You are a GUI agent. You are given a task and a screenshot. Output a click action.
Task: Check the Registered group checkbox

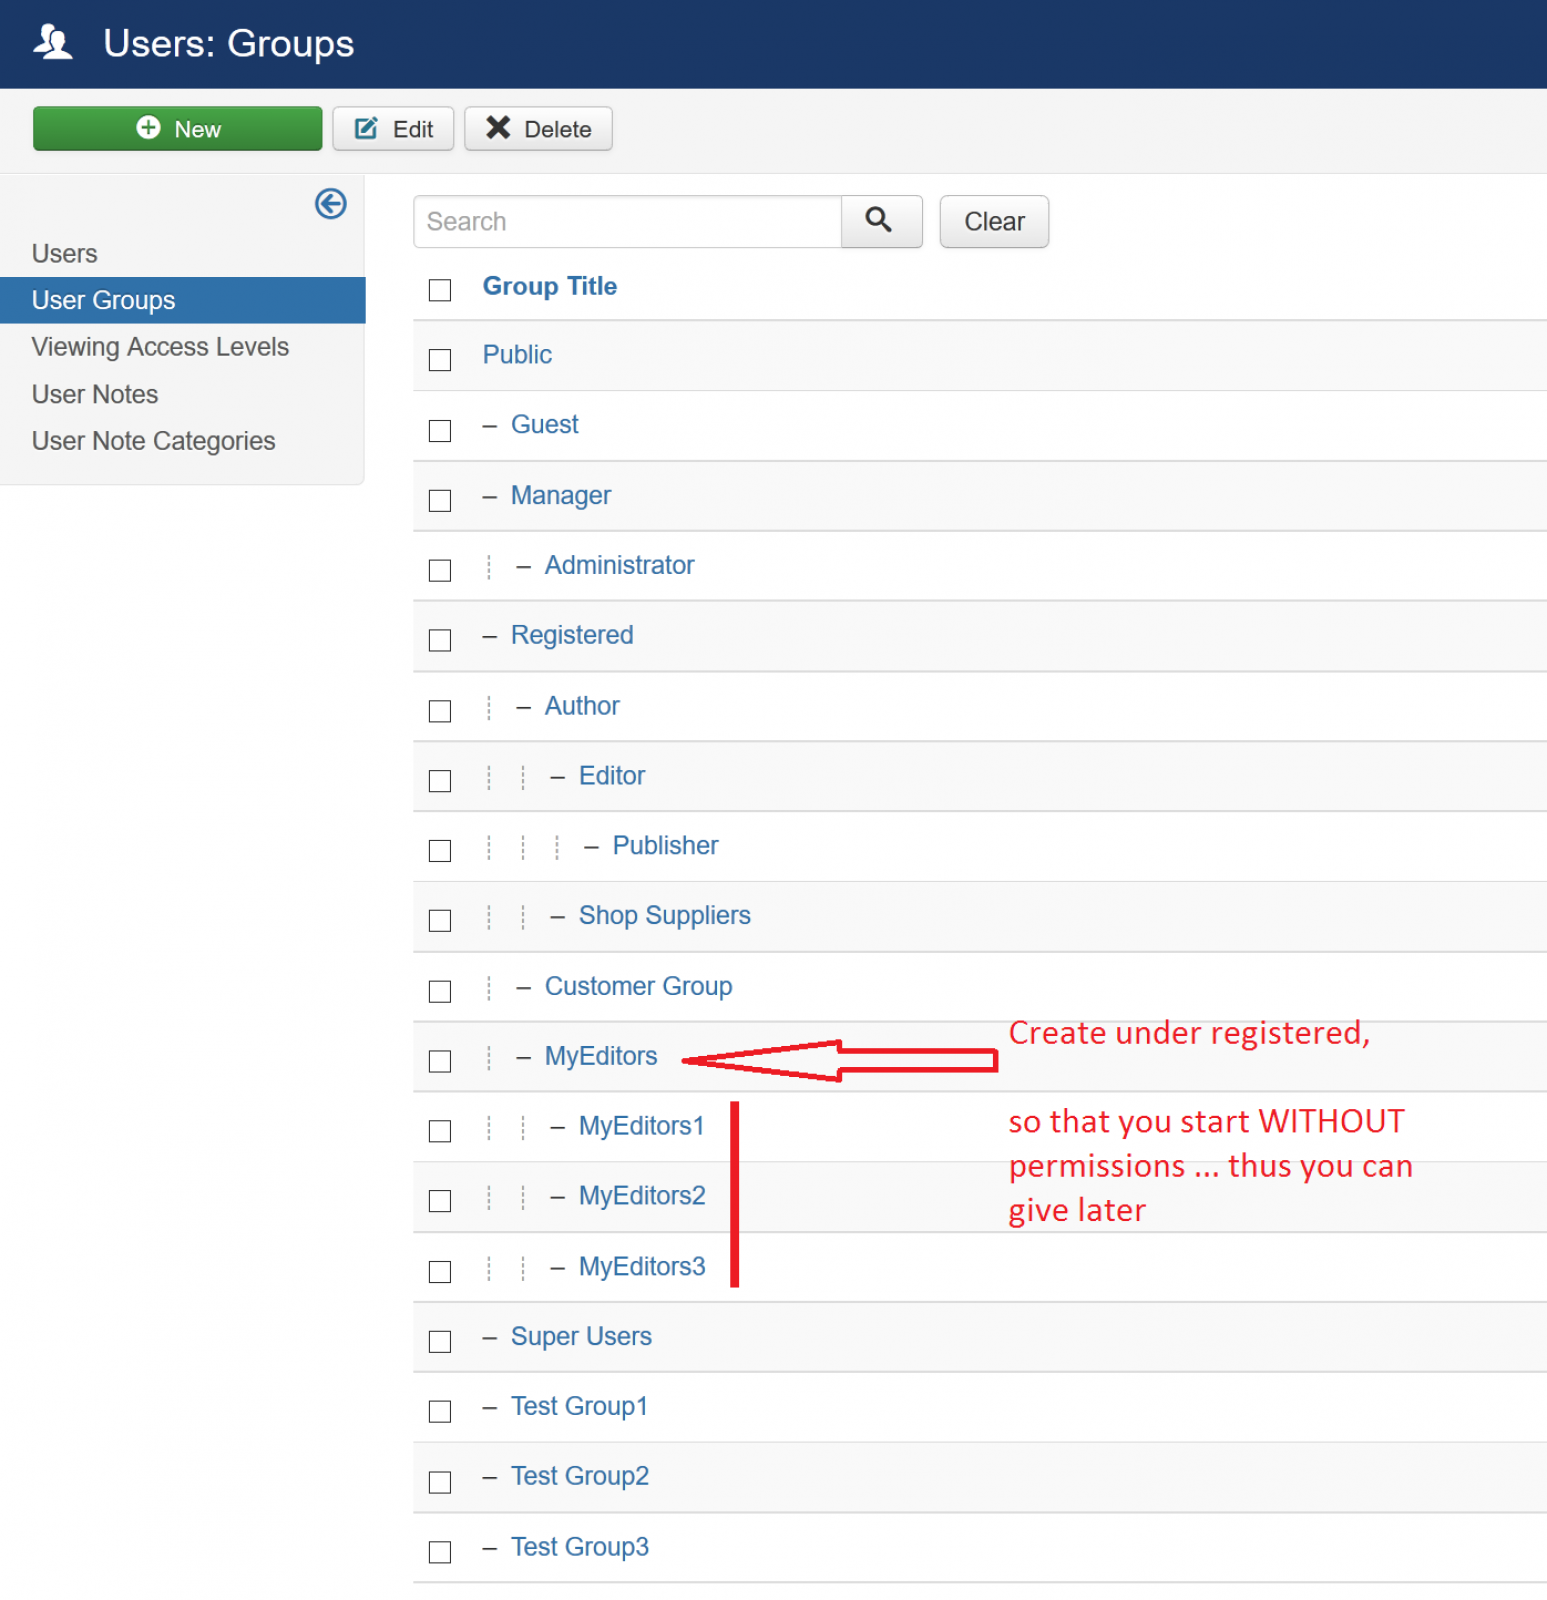[x=440, y=640]
